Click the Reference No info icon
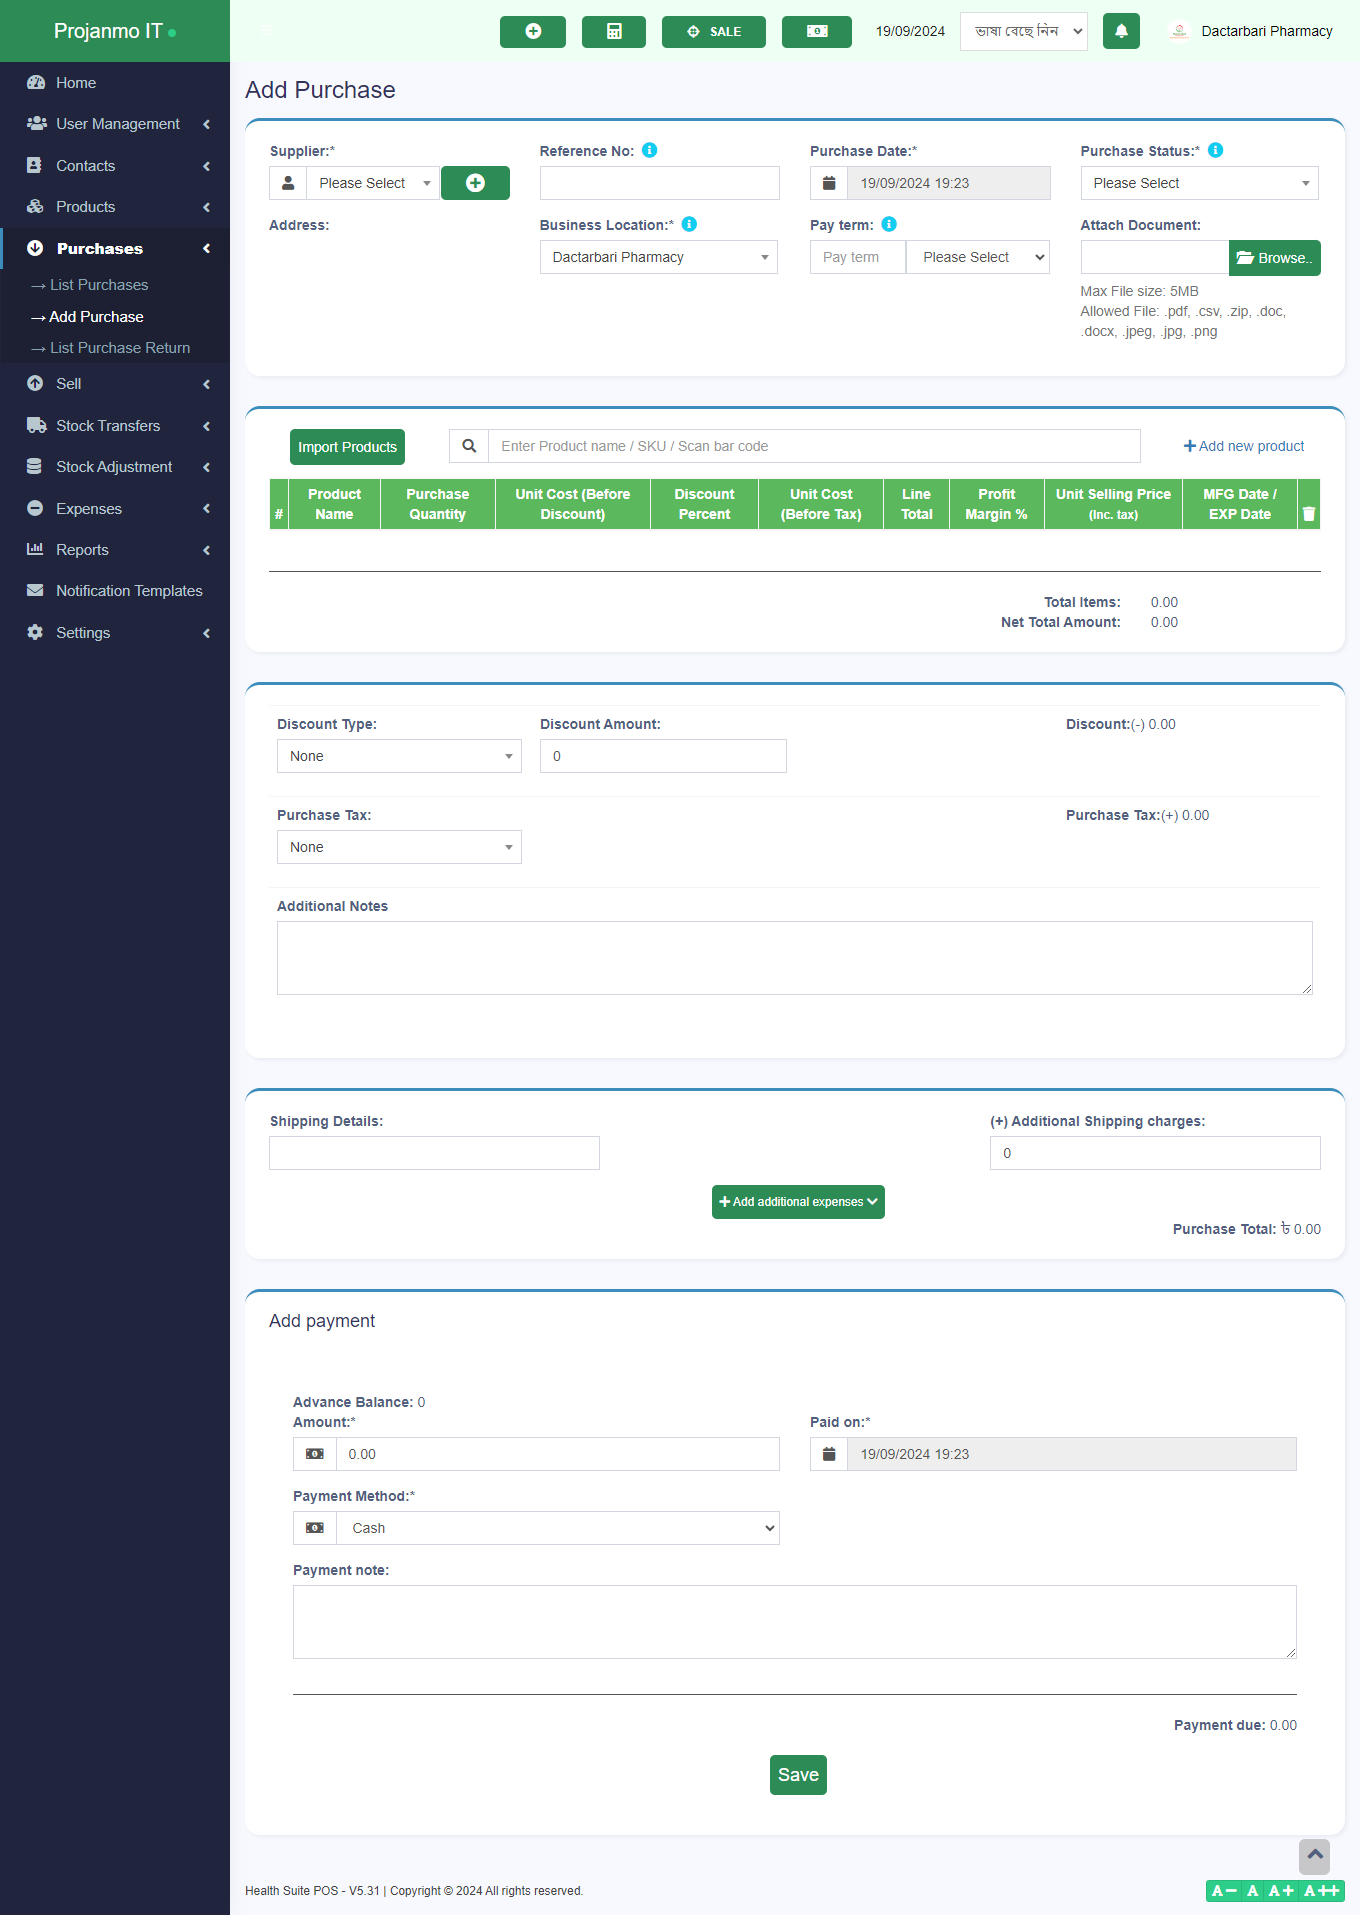The width and height of the screenshot is (1360, 1915). 650,150
